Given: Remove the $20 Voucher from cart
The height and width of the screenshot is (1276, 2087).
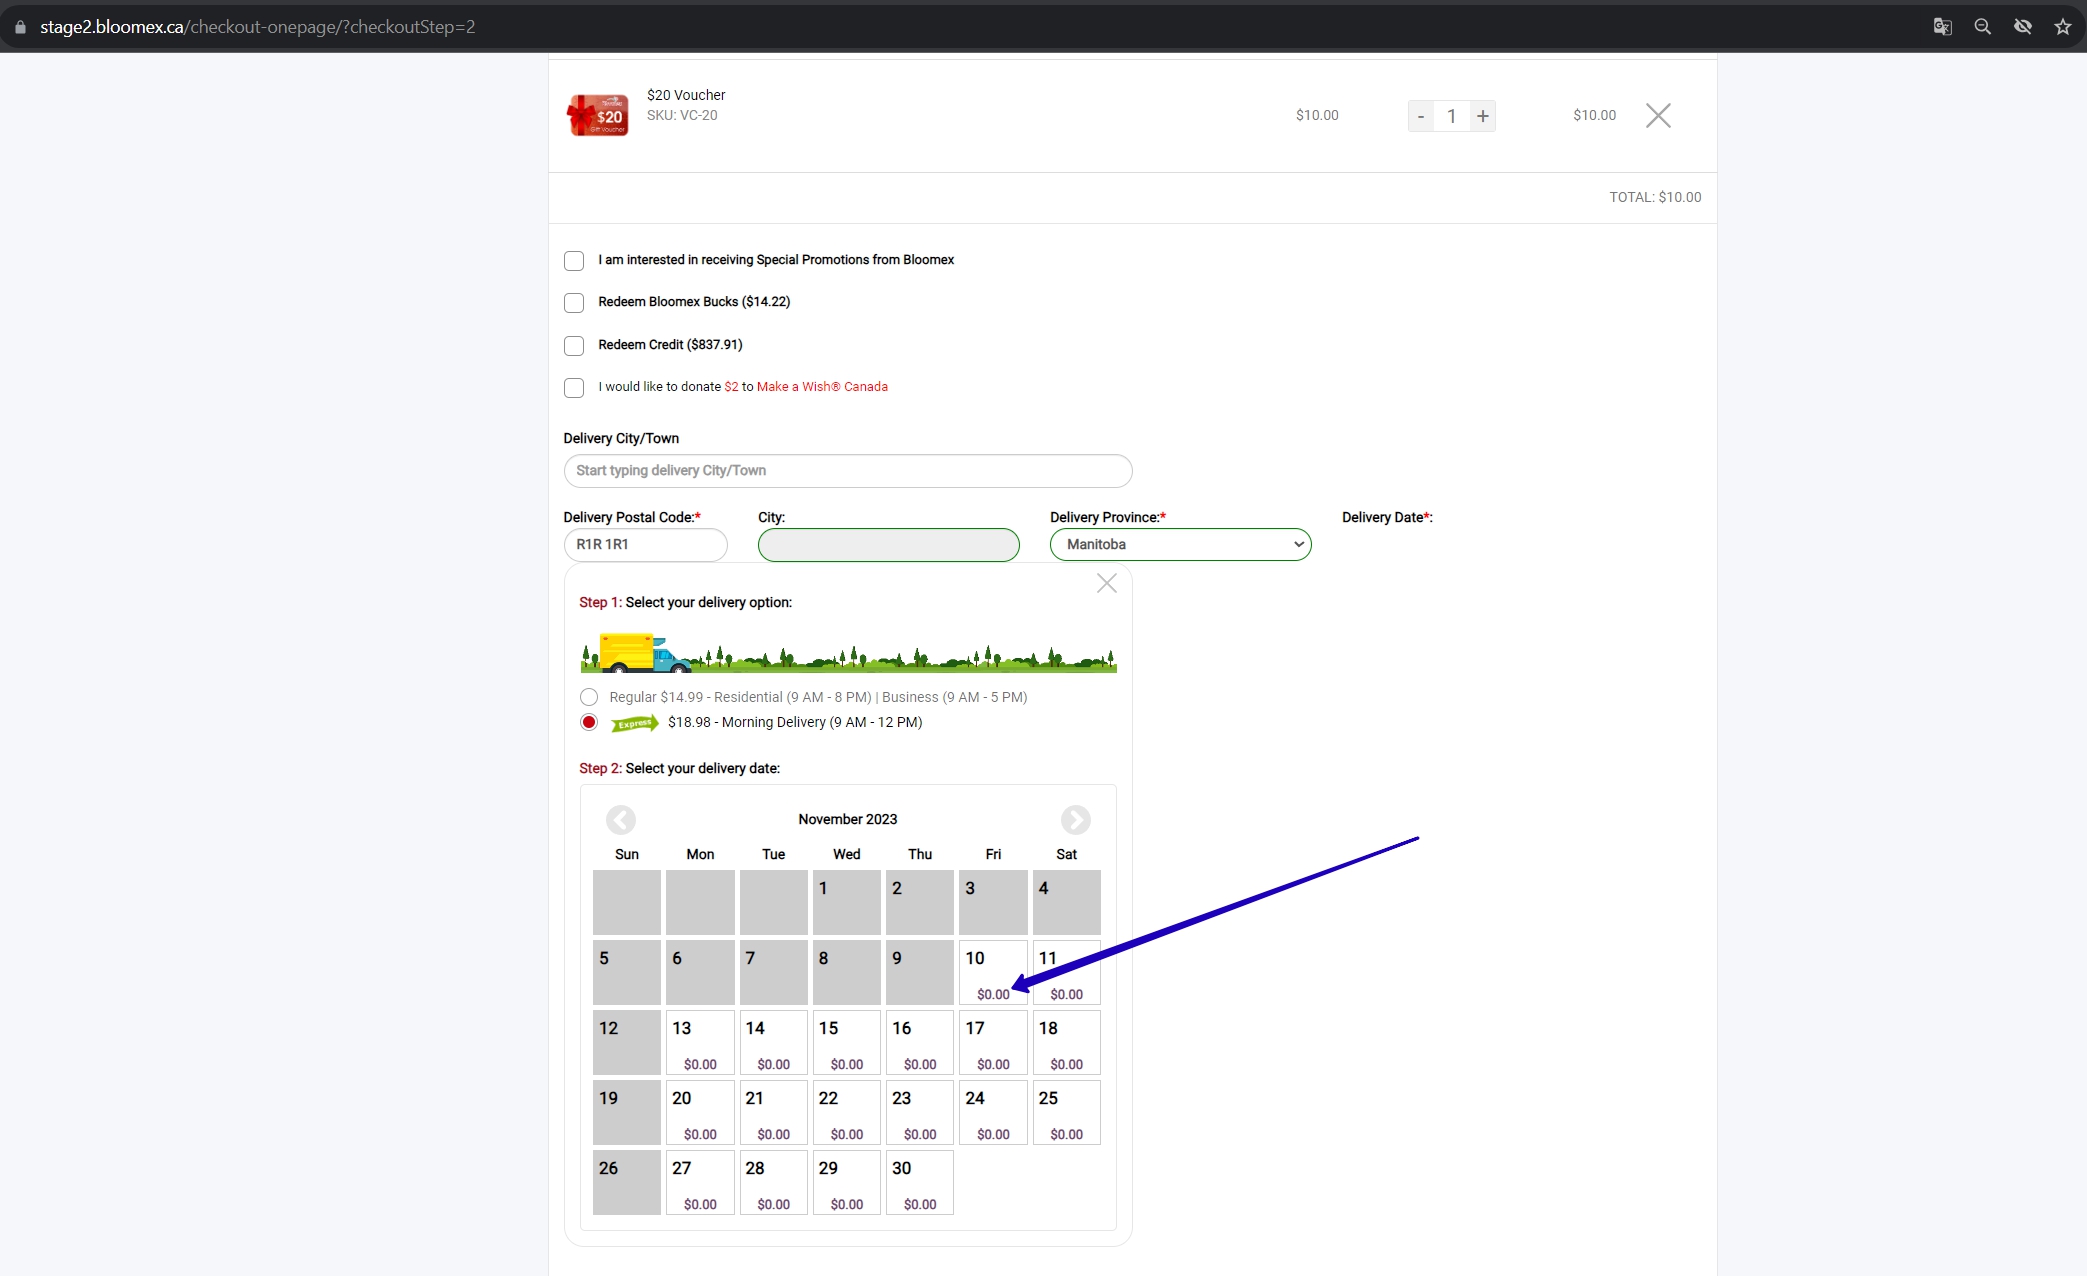Looking at the screenshot, I should click(x=1658, y=116).
